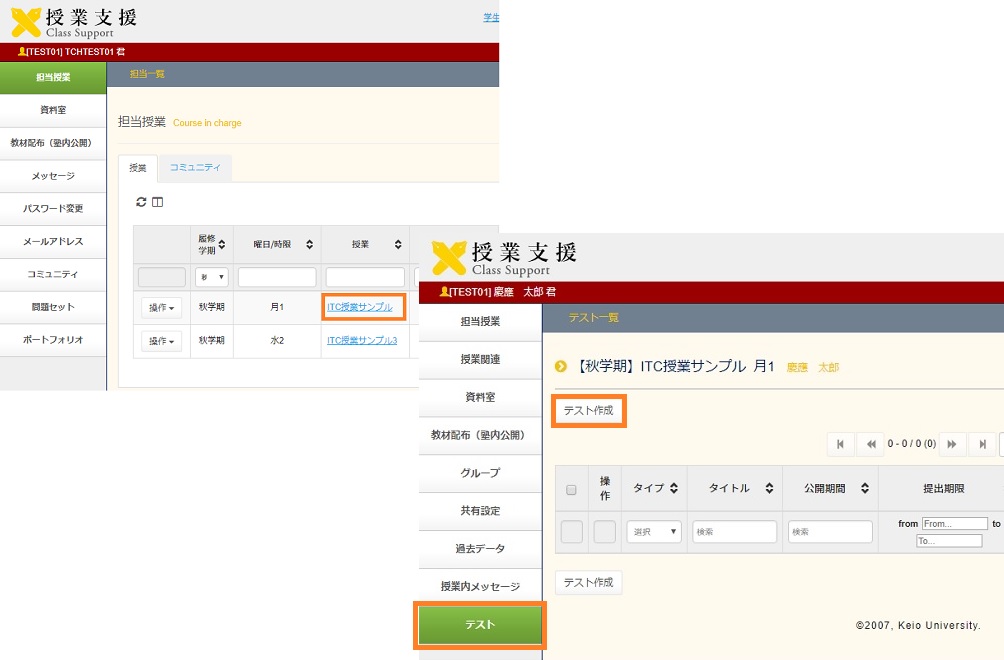
Task: Open the ITC授業サンプル course link
Action: click(x=360, y=307)
